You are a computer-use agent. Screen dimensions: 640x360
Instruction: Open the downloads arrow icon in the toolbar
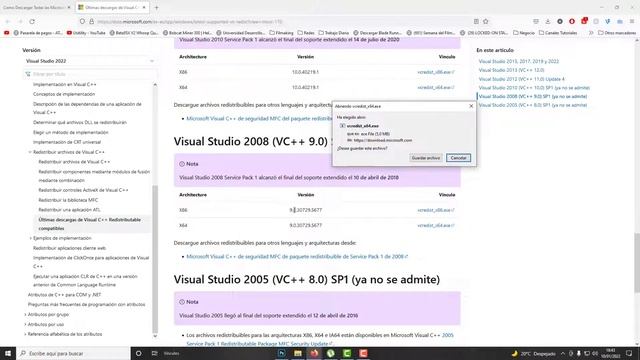548,22
